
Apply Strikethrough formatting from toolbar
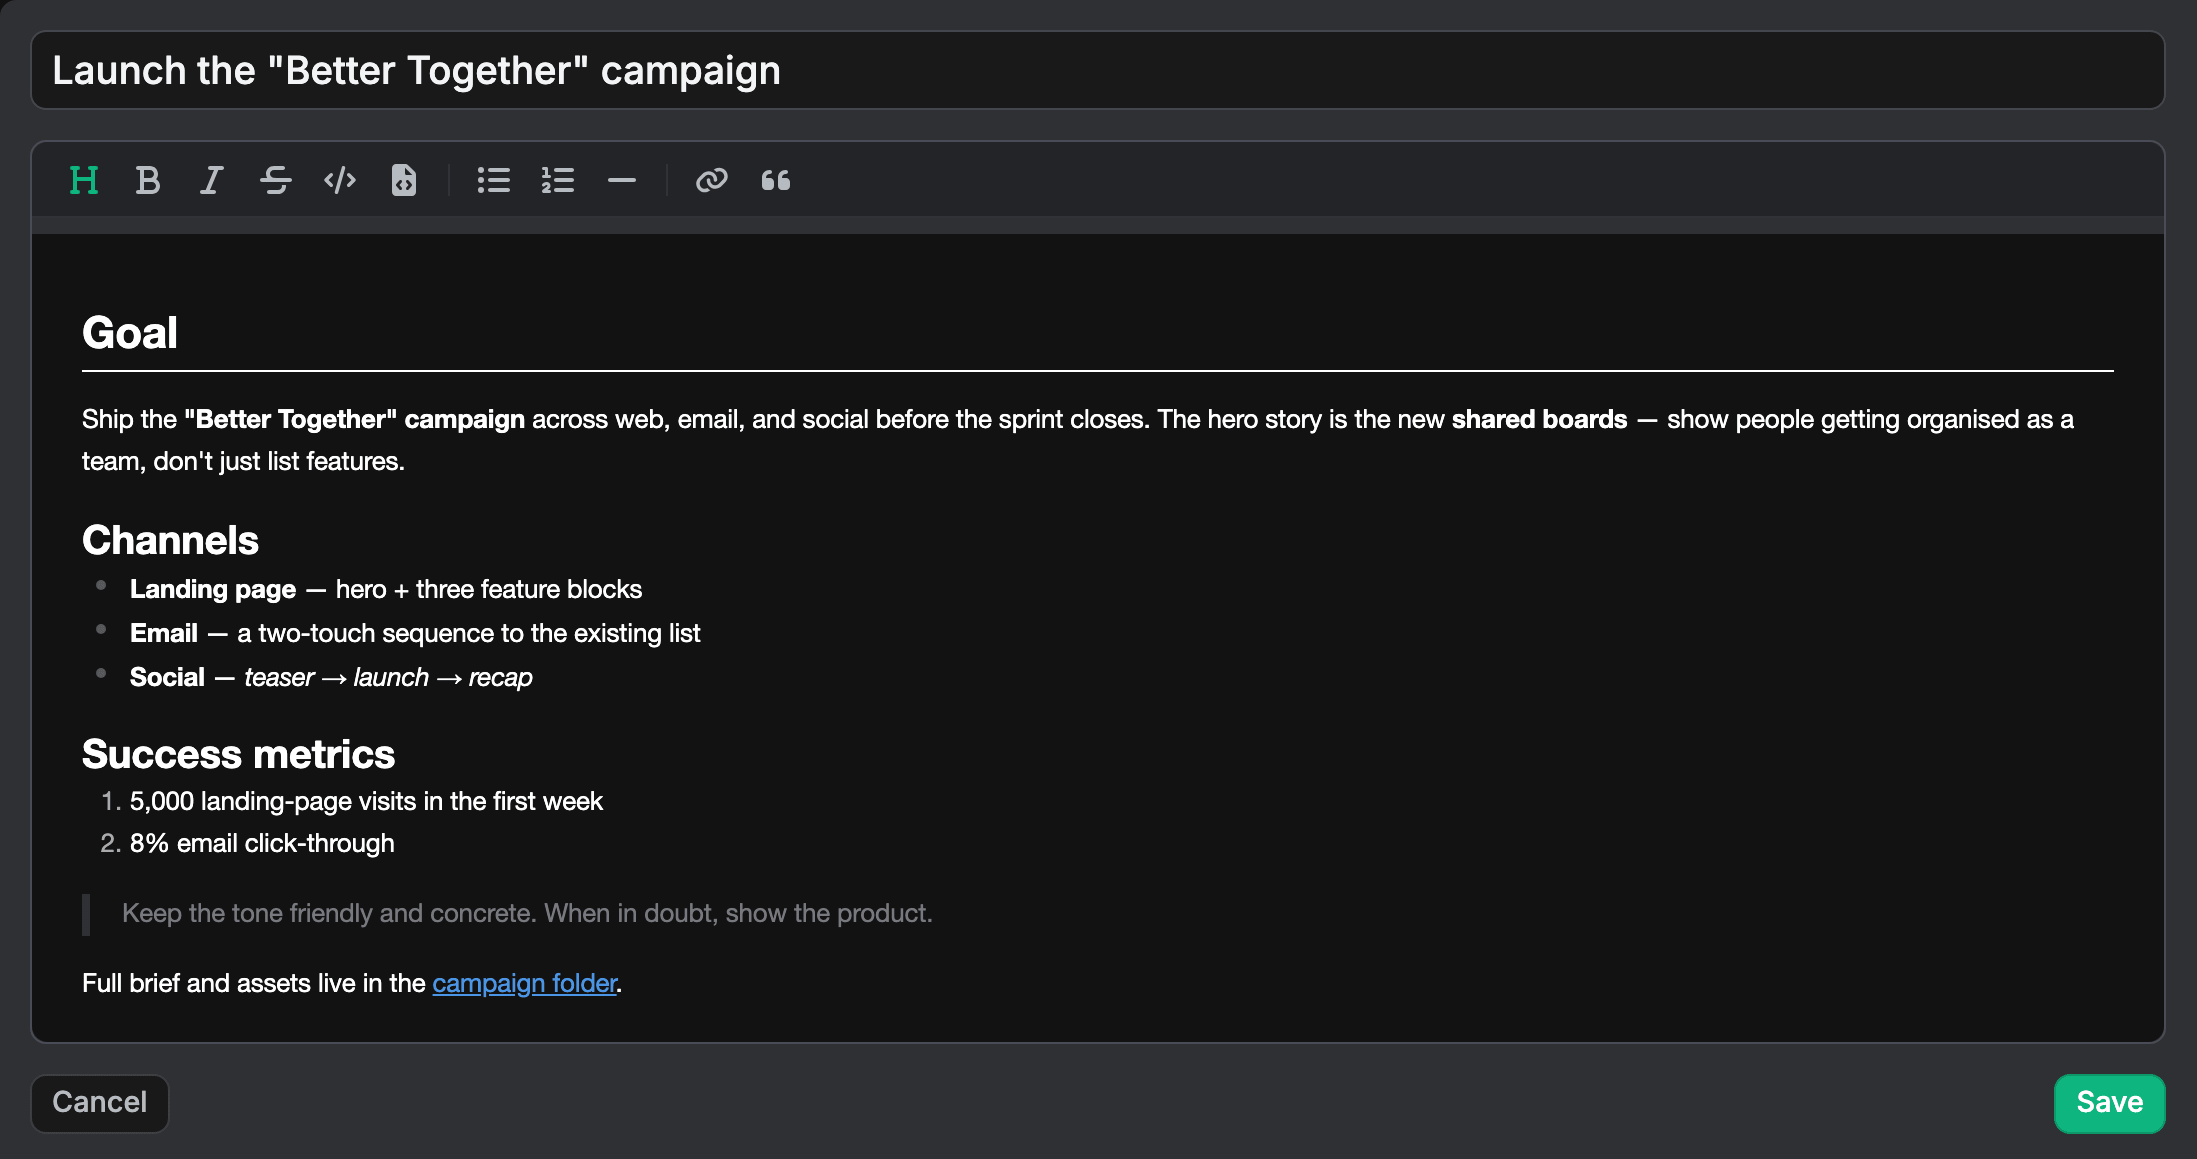(x=276, y=181)
